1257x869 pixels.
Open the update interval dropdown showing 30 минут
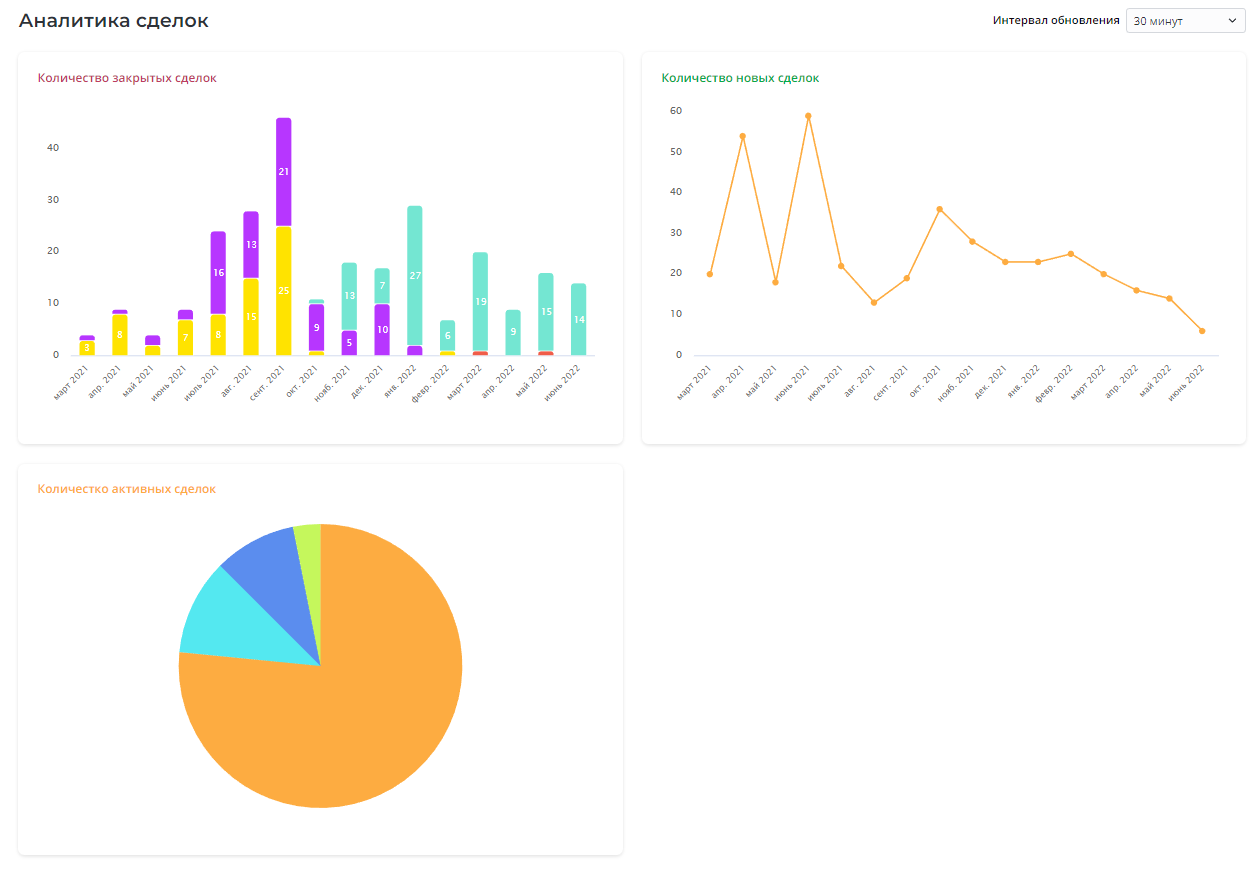(1185, 21)
